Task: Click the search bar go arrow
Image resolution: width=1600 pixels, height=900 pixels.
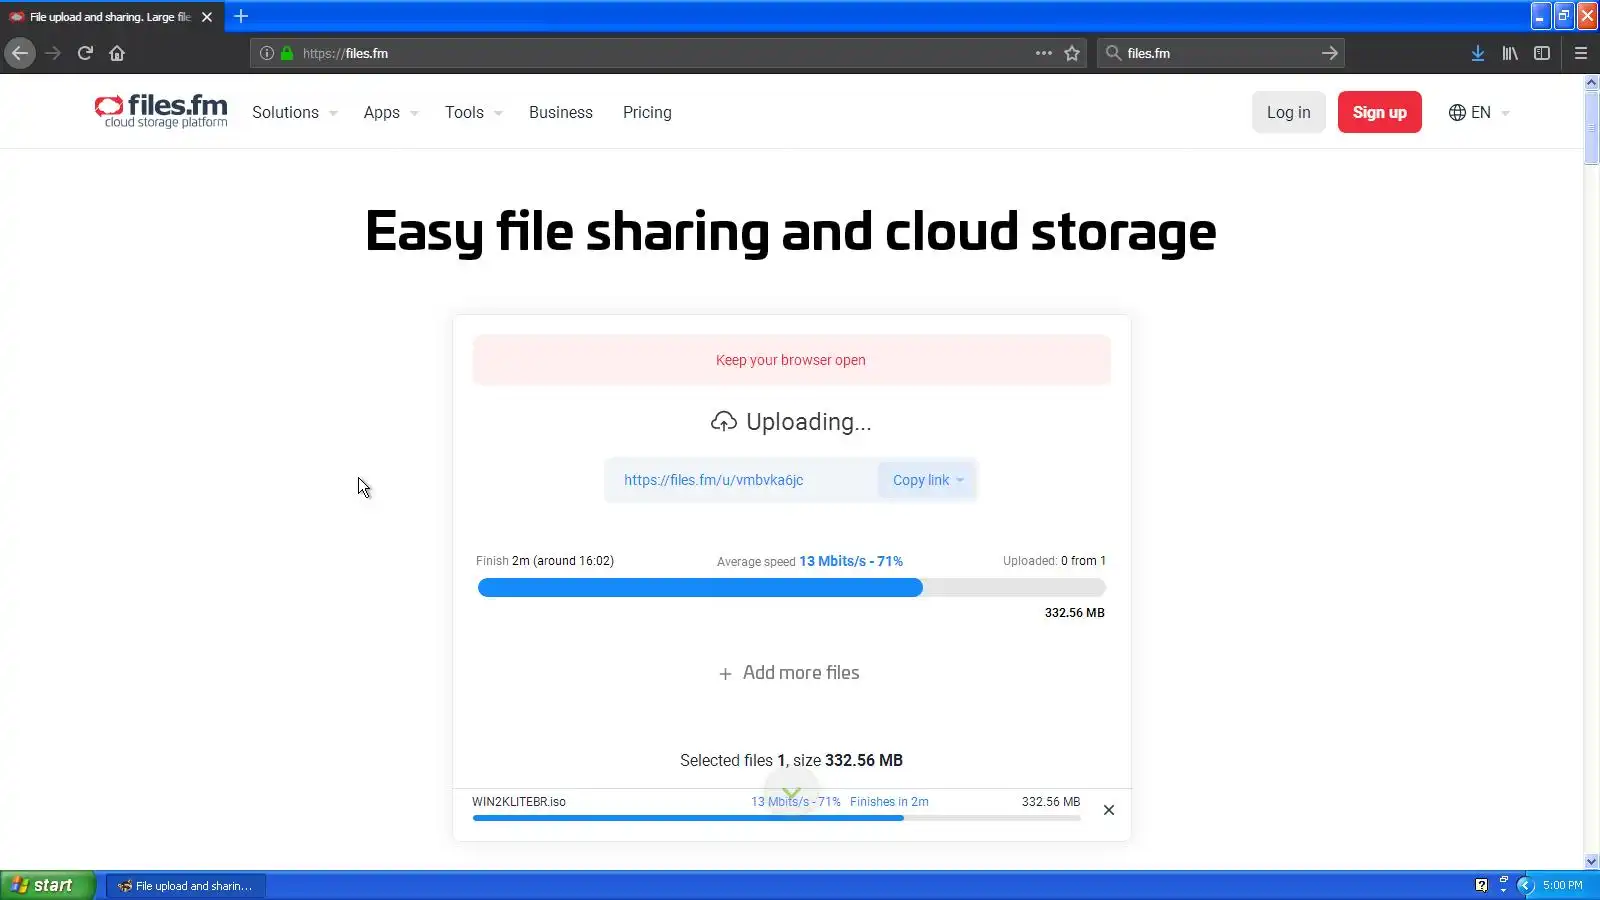Action: pos(1329,53)
